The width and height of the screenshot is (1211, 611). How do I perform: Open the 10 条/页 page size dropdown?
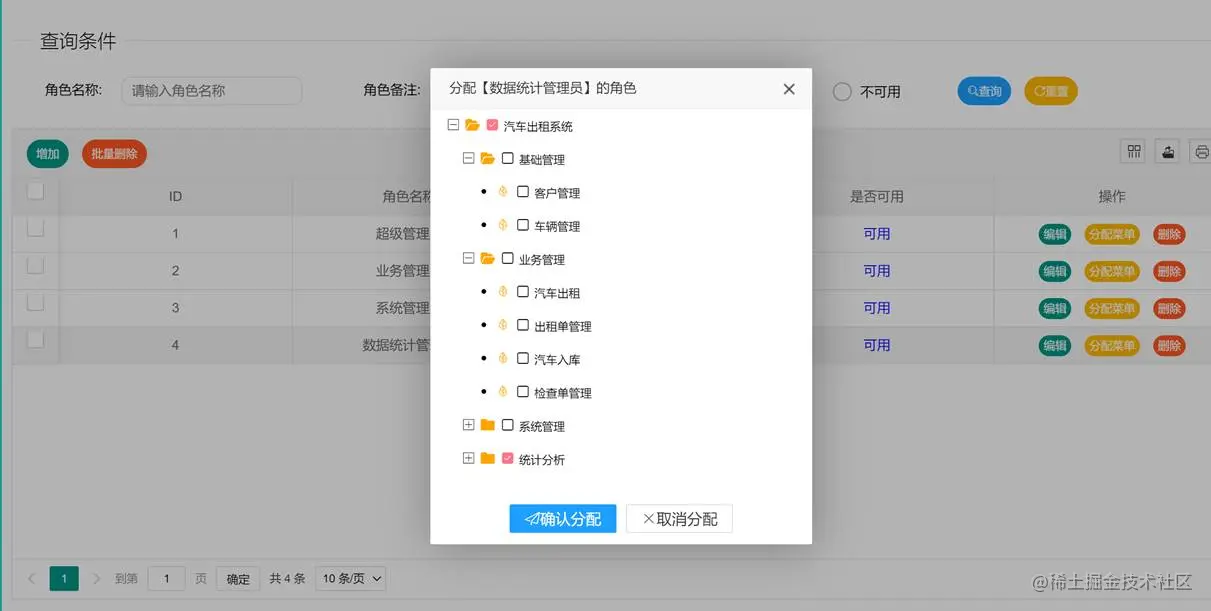coord(351,578)
